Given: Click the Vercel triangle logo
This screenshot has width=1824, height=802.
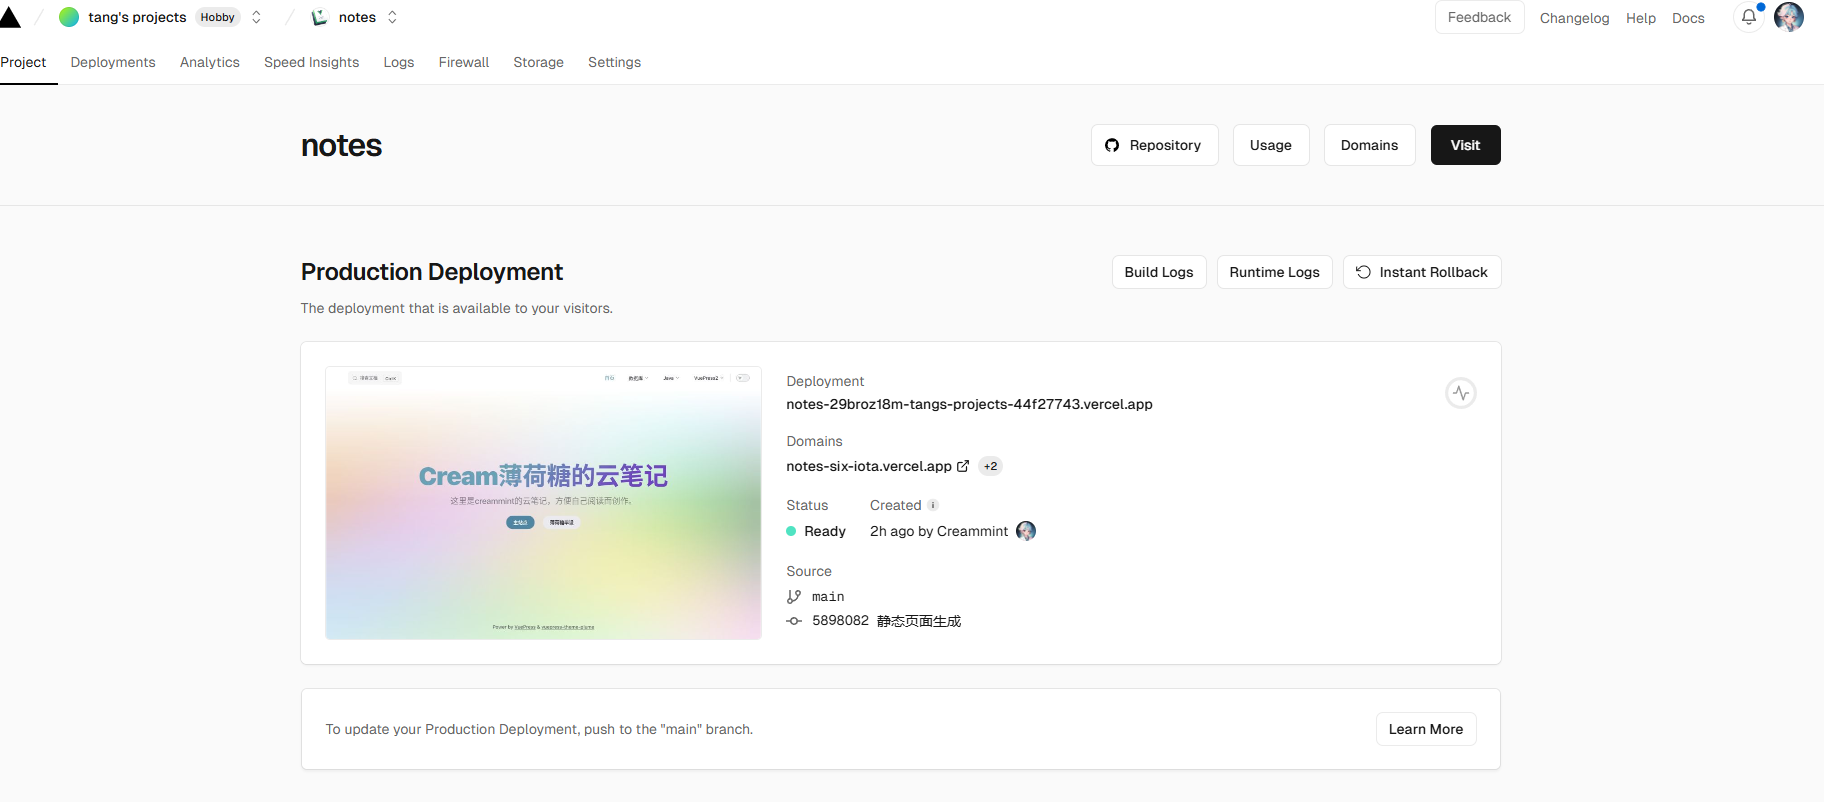Looking at the screenshot, I should (x=10, y=17).
